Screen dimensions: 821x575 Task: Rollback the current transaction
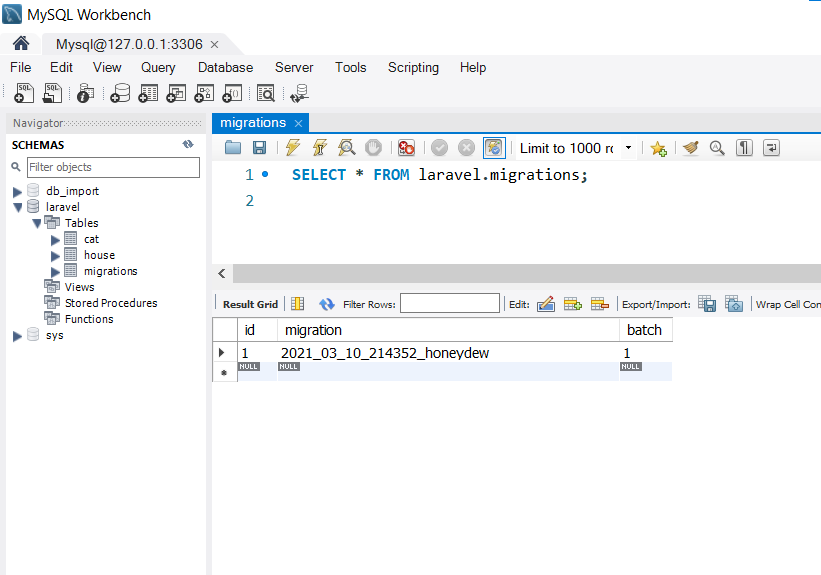click(x=466, y=148)
